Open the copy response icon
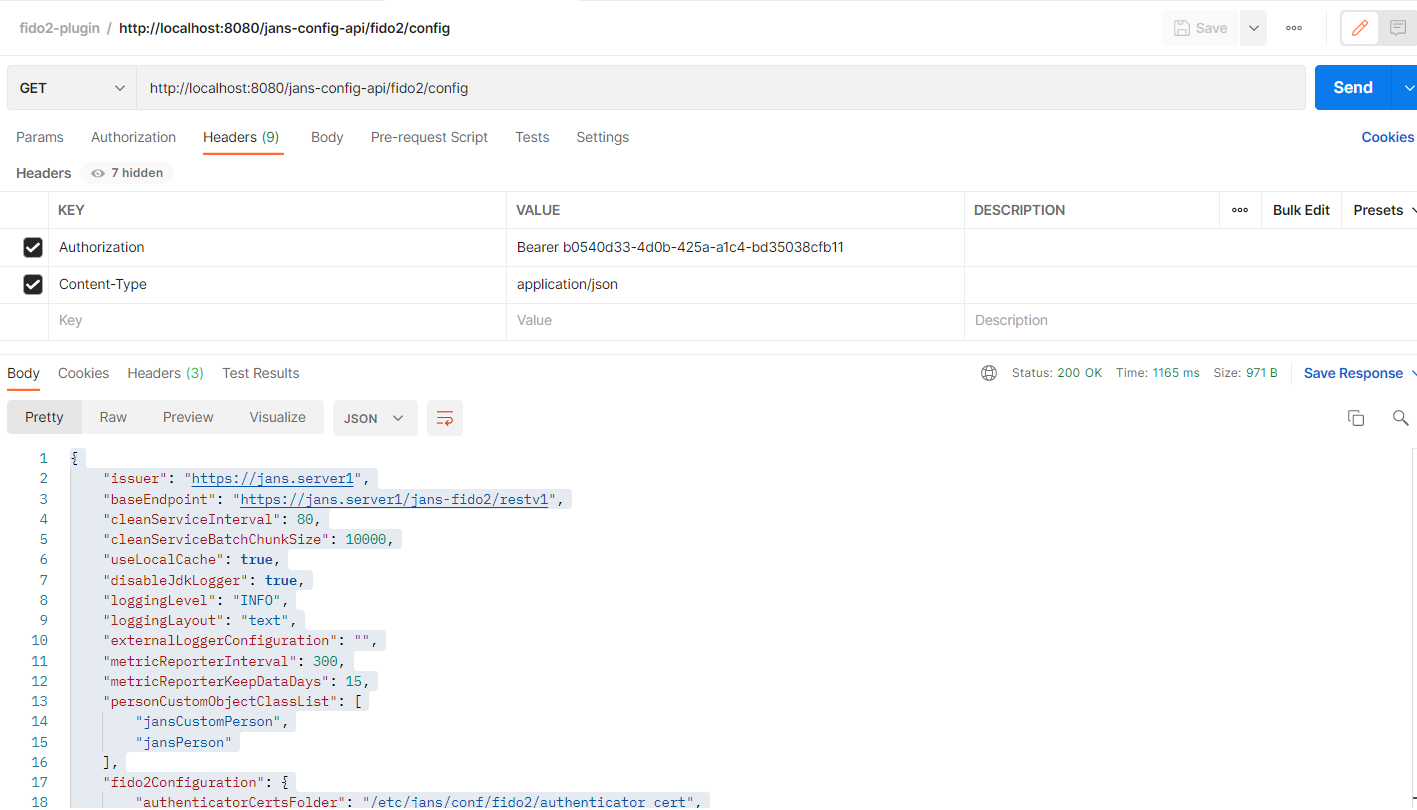 coord(1356,417)
